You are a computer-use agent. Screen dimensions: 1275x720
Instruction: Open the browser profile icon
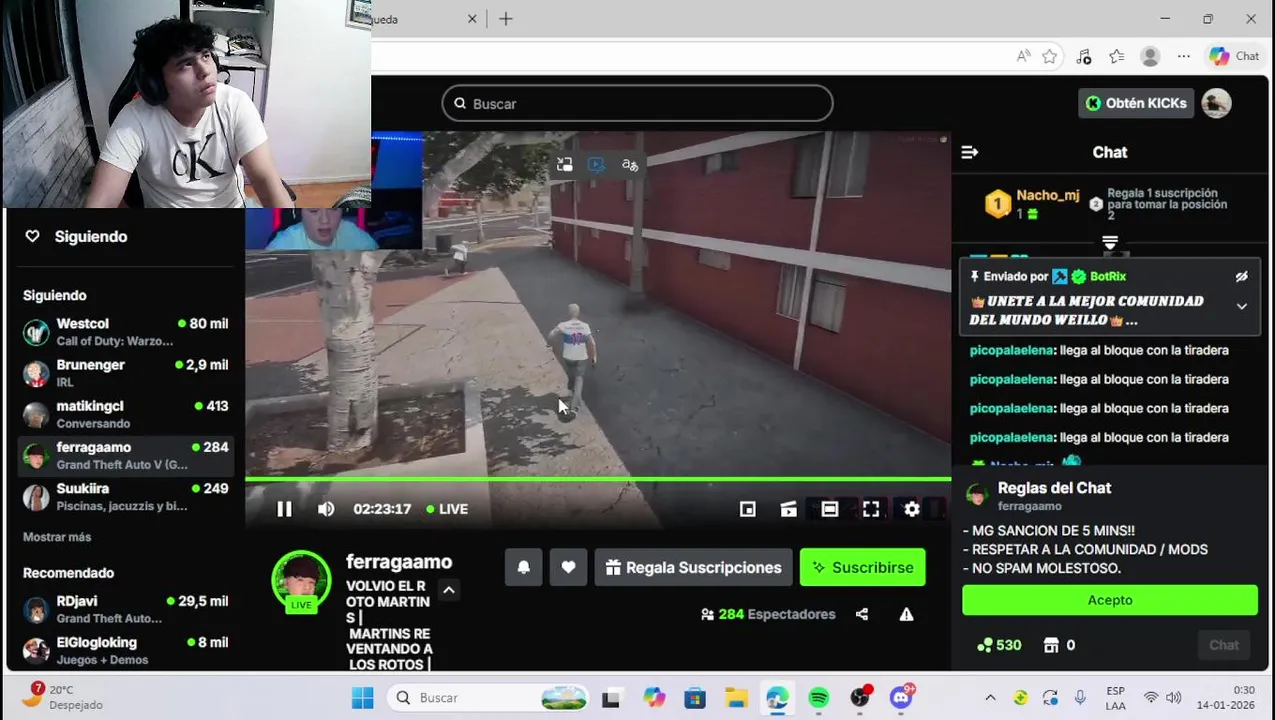[1150, 56]
